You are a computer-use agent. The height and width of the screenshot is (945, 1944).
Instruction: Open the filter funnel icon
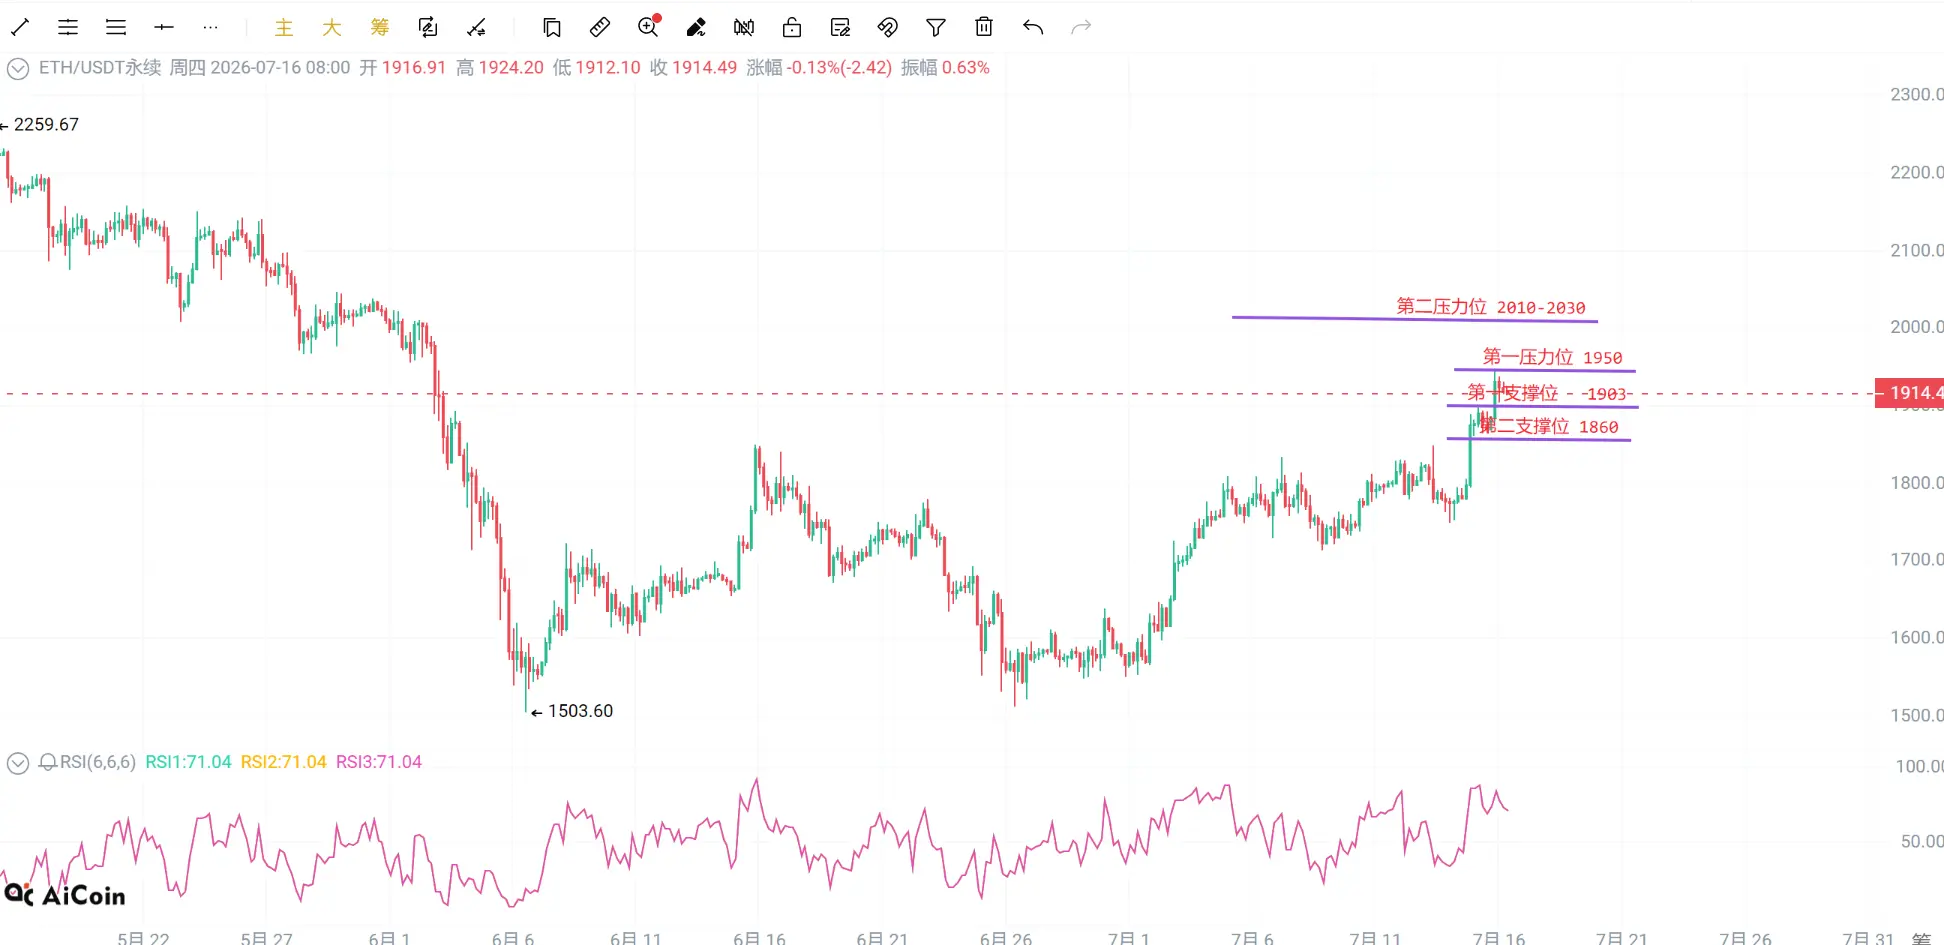[x=936, y=27]
